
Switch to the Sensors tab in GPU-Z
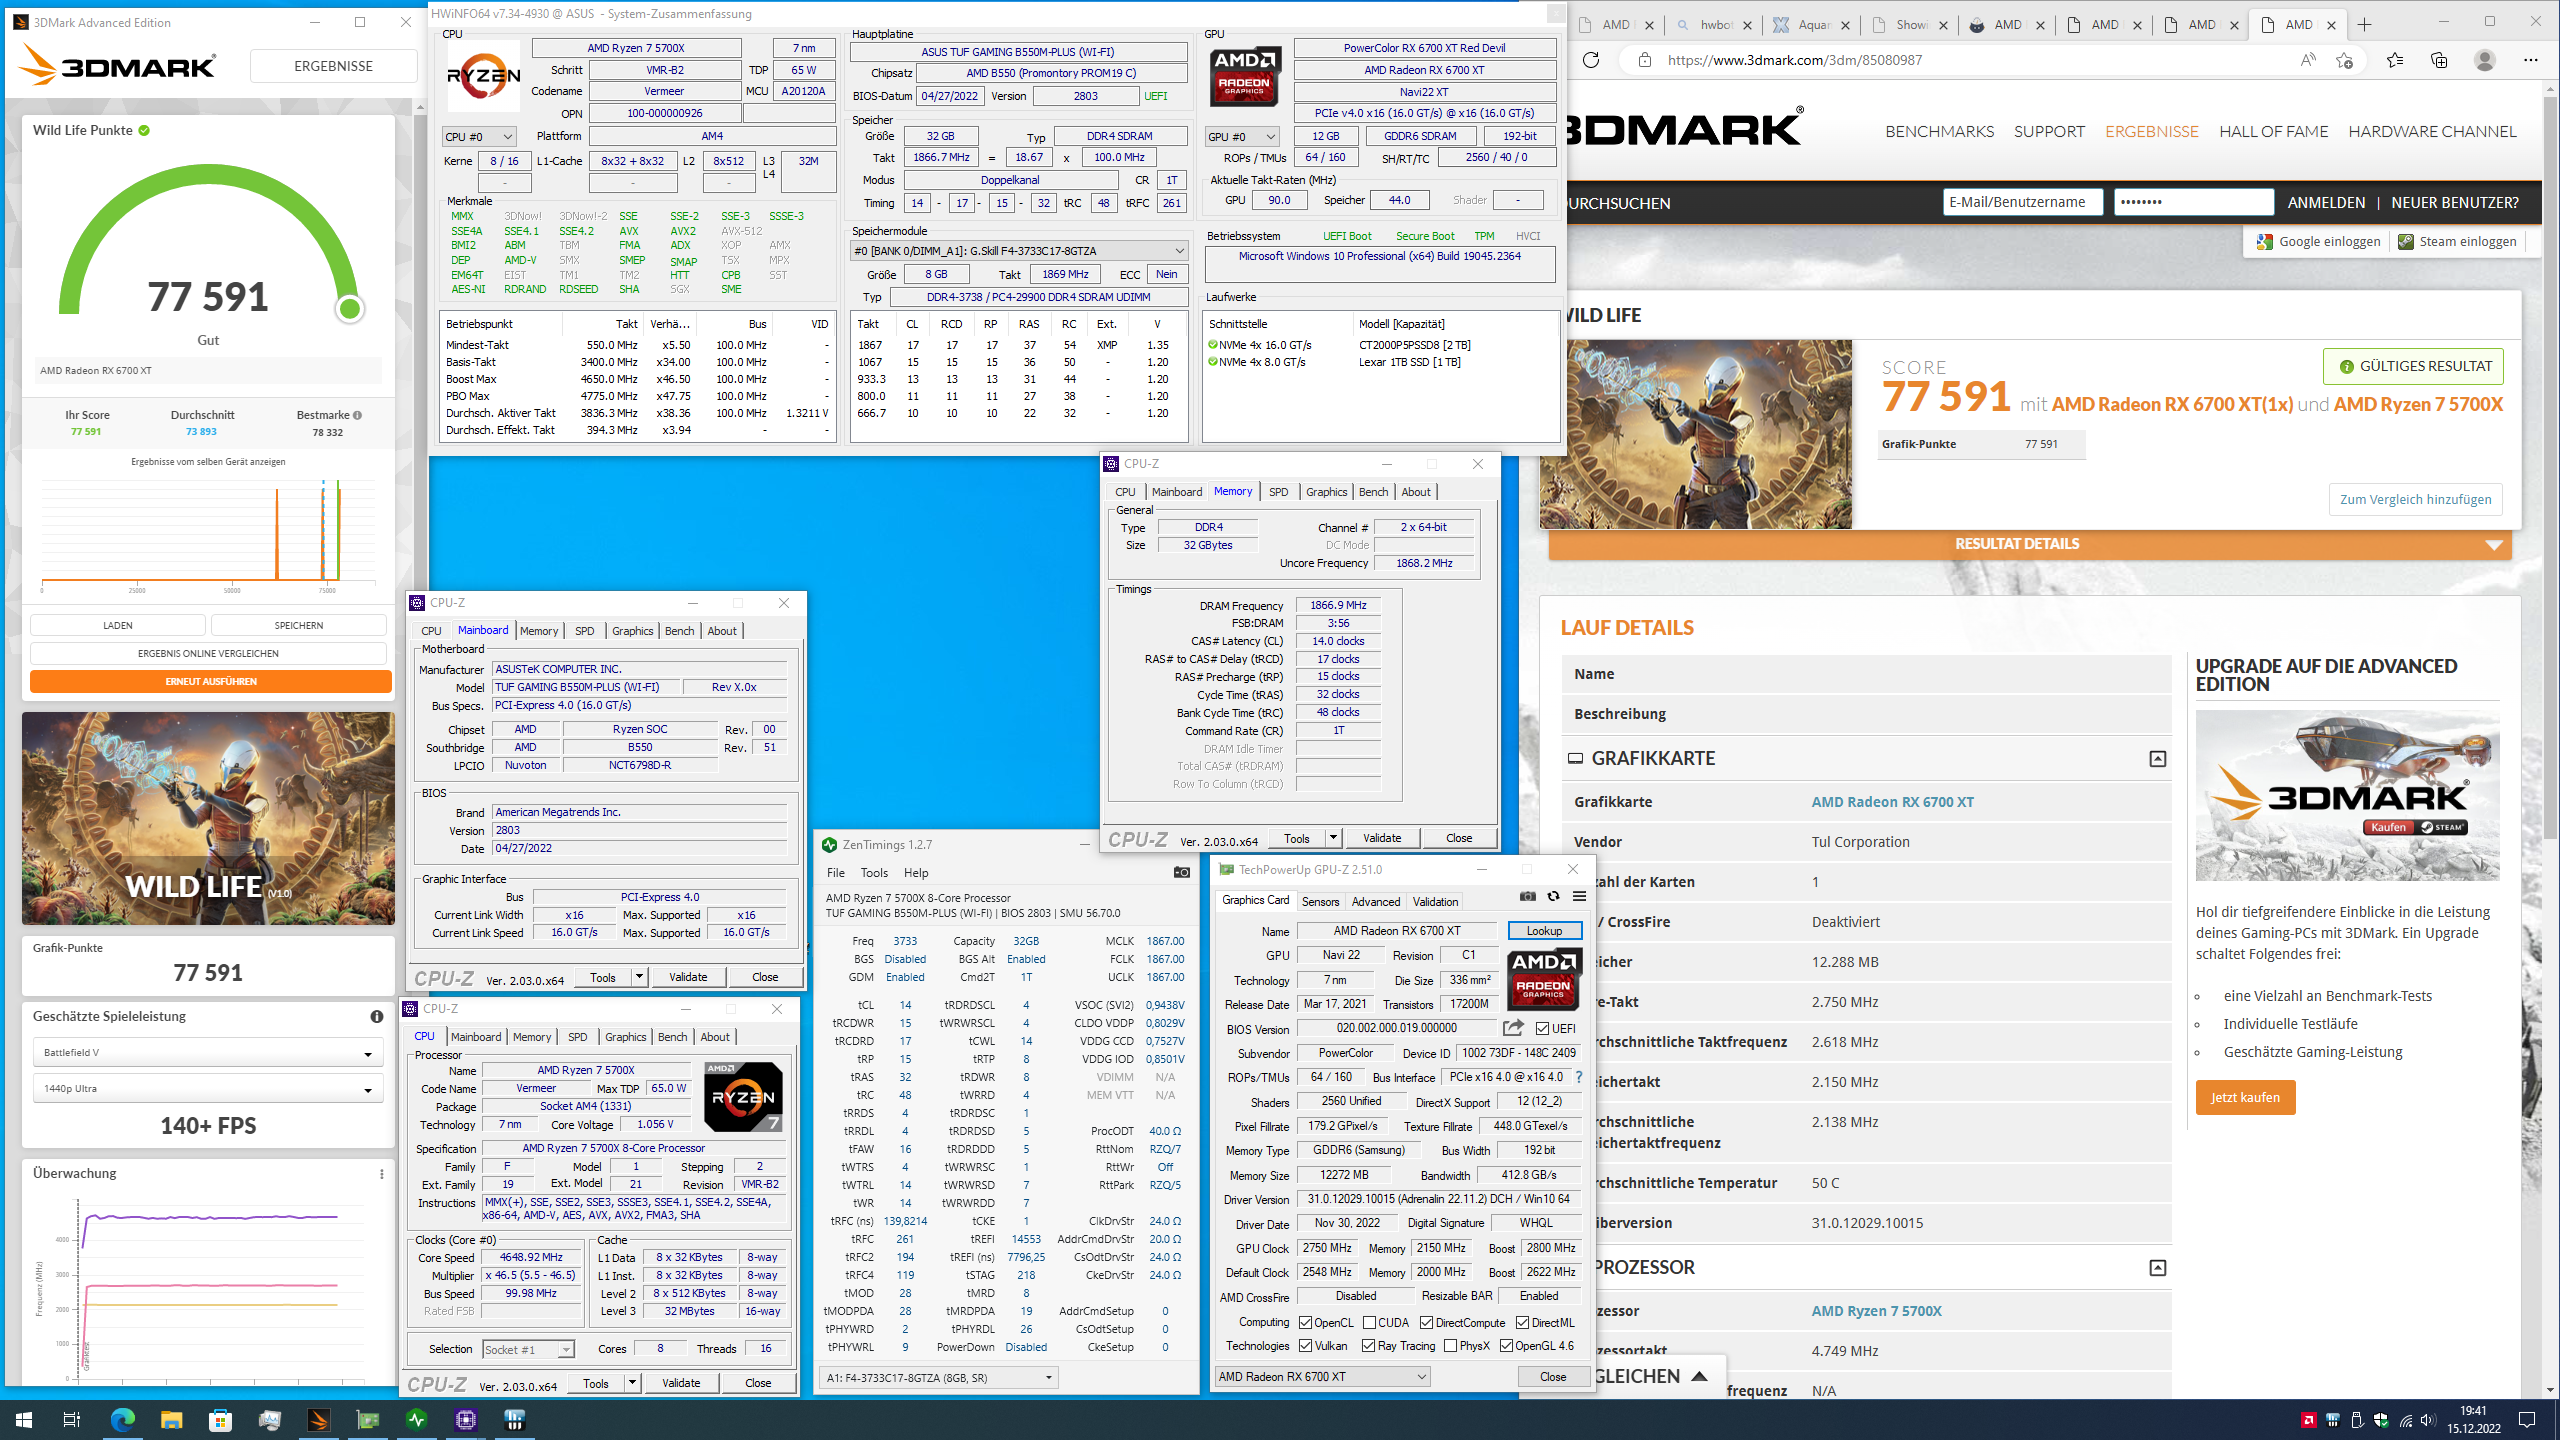click(1320, 901)
